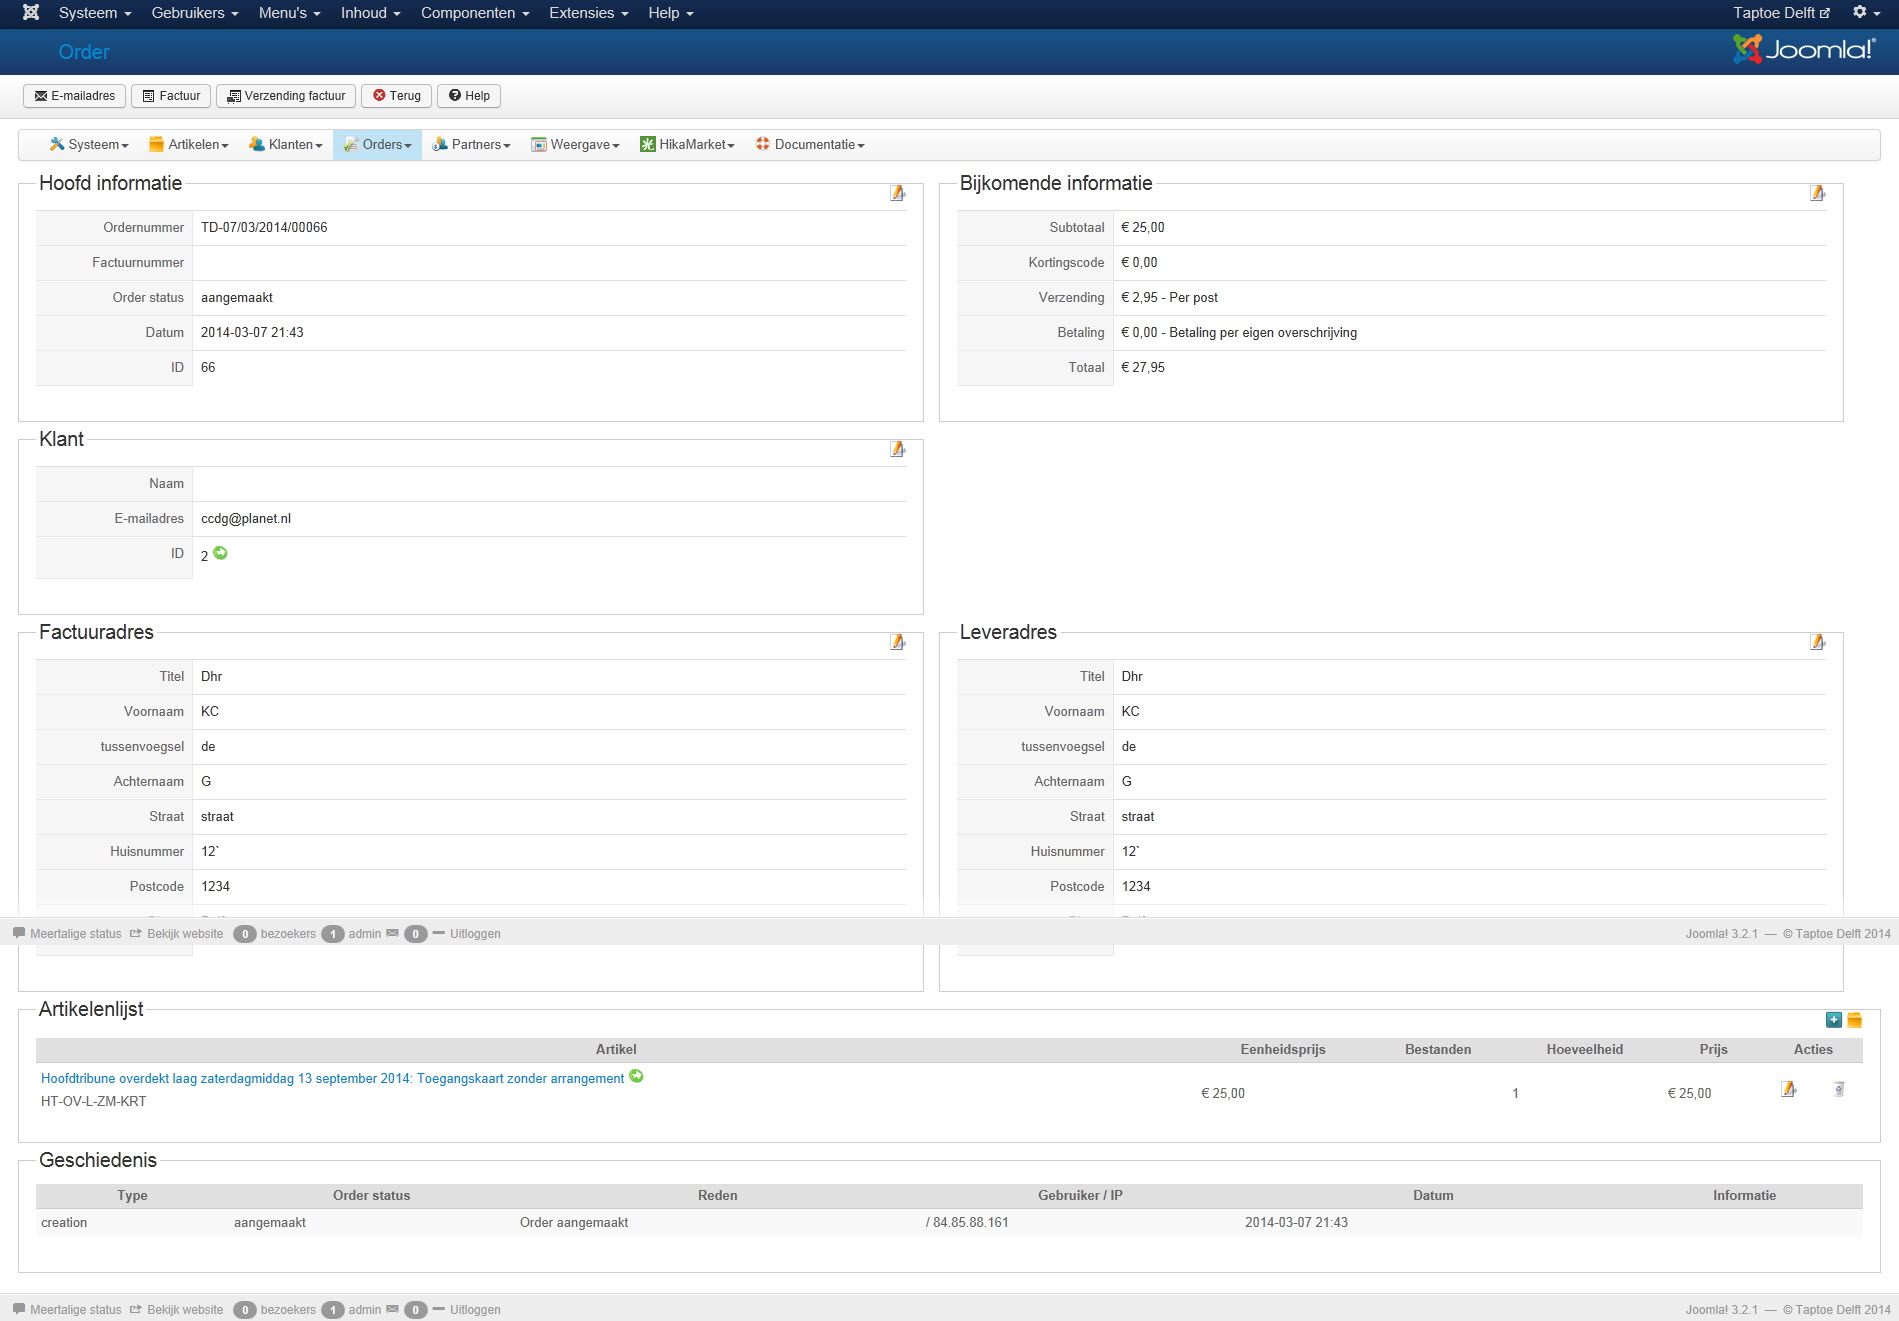The width and height of the screenshot is (1899, 1321).
Task: Click the edit icon for Bijkomende informatie
Action: [x=1817, y=193]
